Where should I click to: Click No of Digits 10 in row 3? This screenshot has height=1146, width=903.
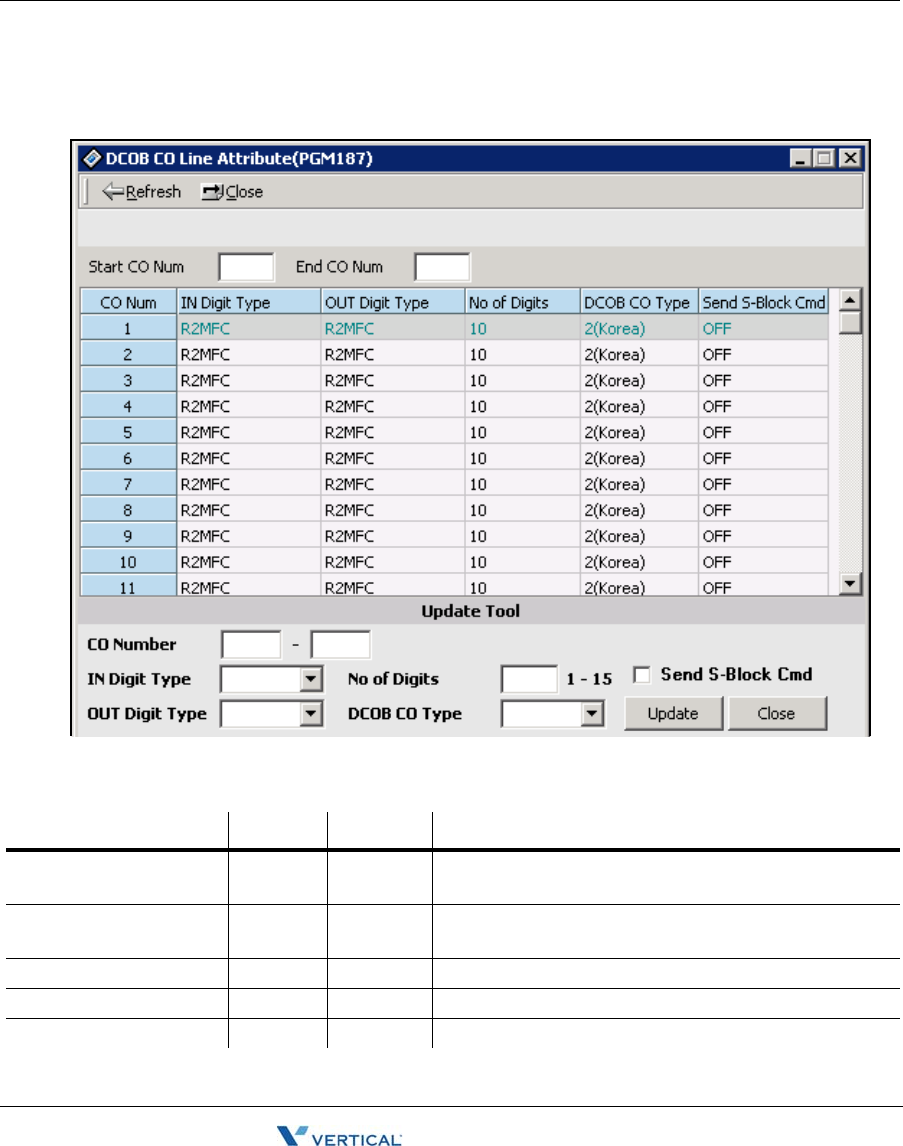coord(523,380)
